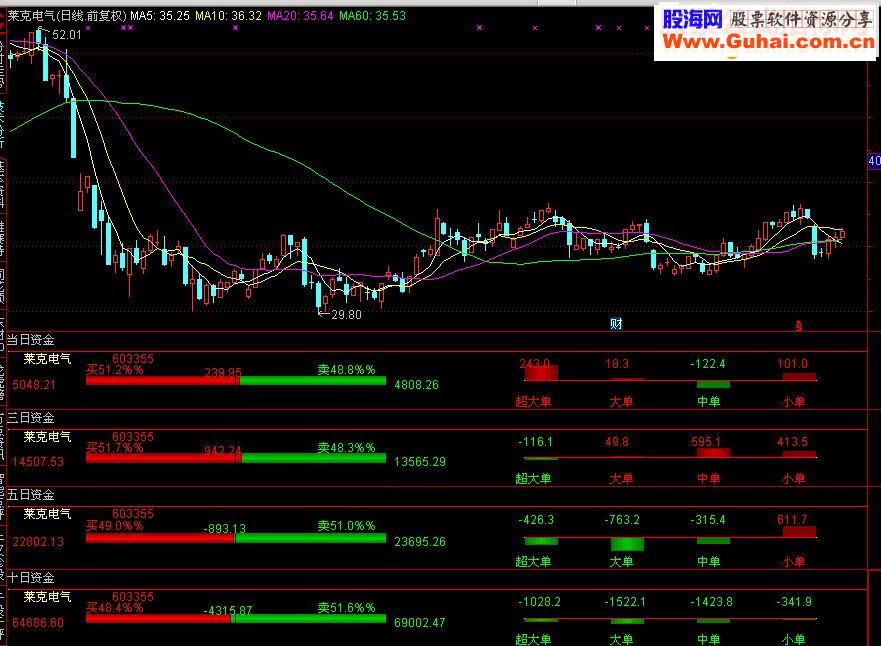Click the 买49.0%% label
Image resolution: width=881 pixels, height=646 pixels.
tap(115, 526)
